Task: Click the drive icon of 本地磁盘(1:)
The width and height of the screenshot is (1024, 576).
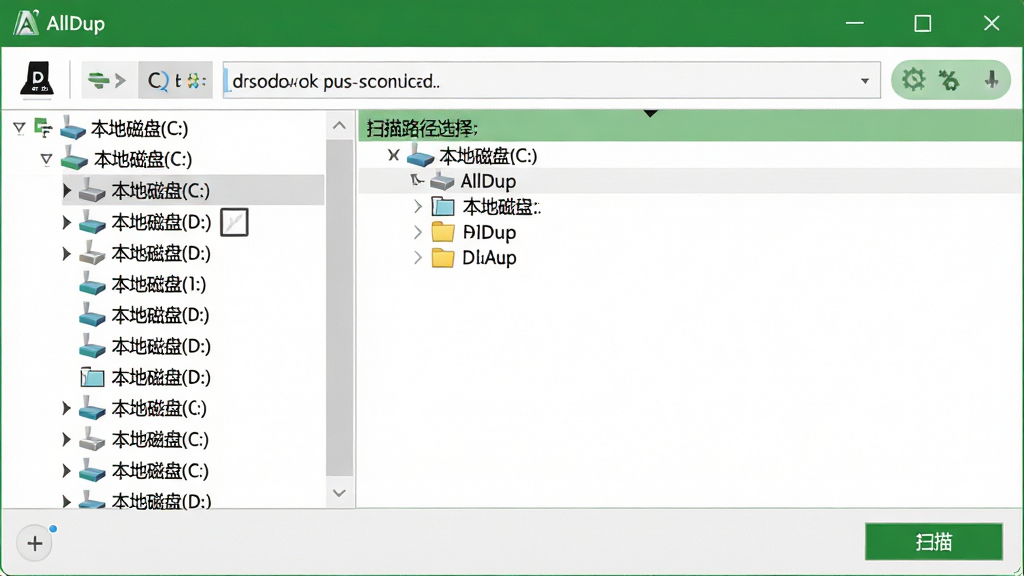Action: [92, 284]
